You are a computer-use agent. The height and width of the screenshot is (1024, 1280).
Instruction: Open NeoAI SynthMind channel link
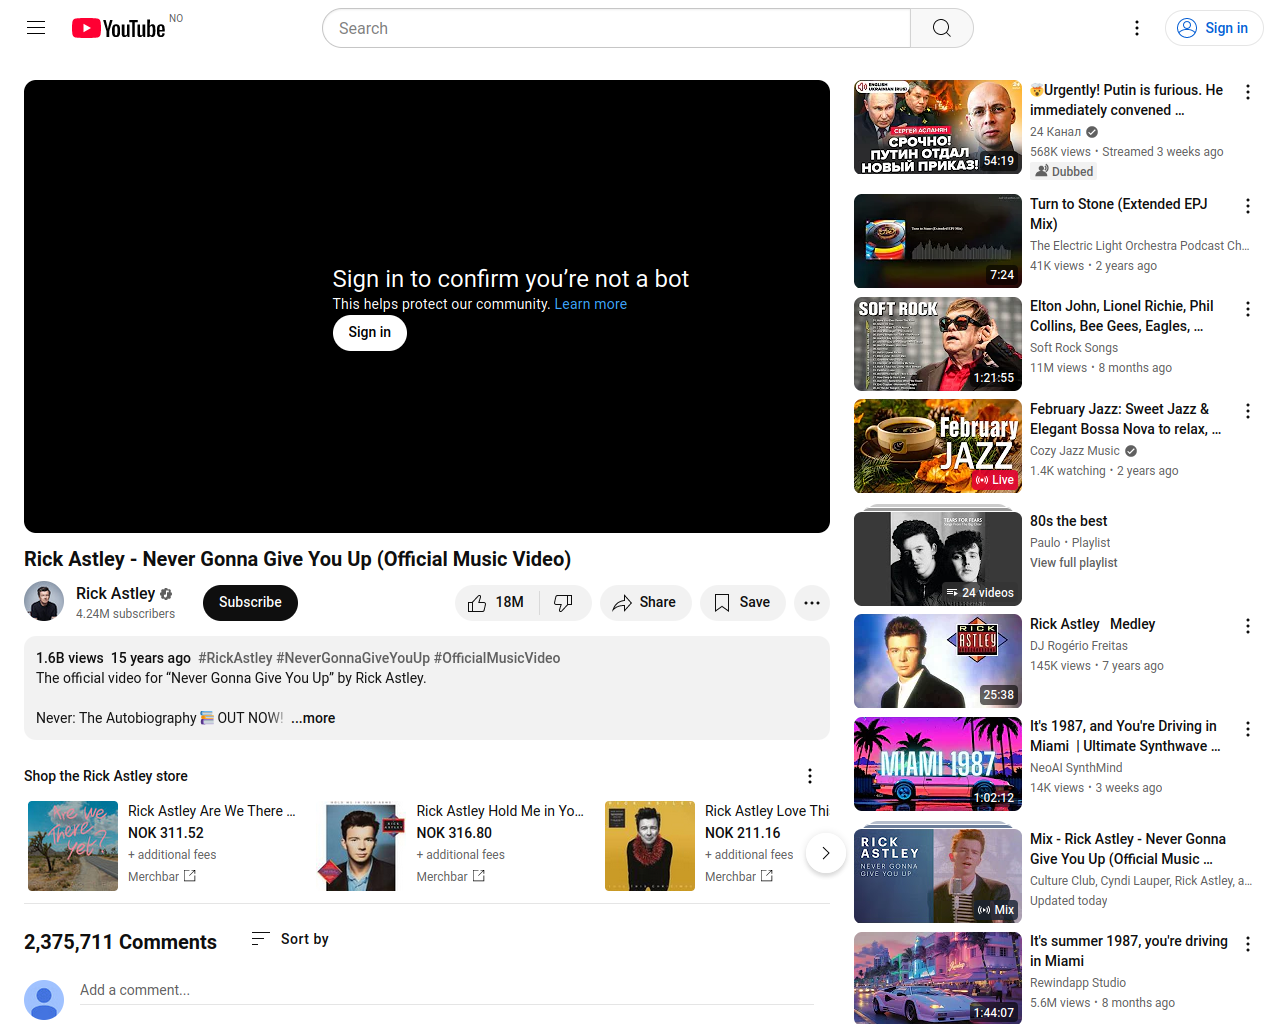[x=1076, y=768]
